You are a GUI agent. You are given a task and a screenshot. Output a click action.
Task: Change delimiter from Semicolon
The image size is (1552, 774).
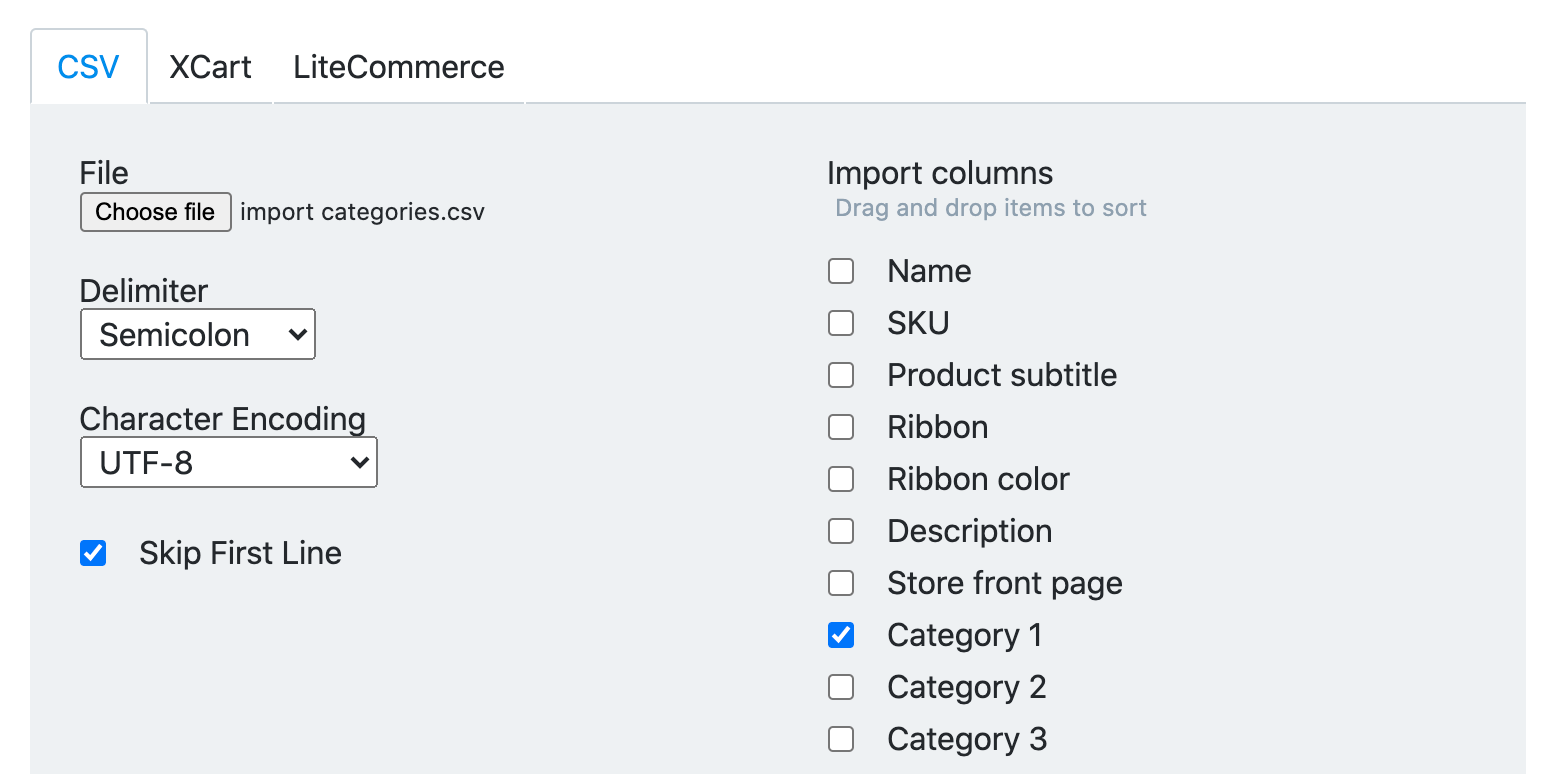197,334
